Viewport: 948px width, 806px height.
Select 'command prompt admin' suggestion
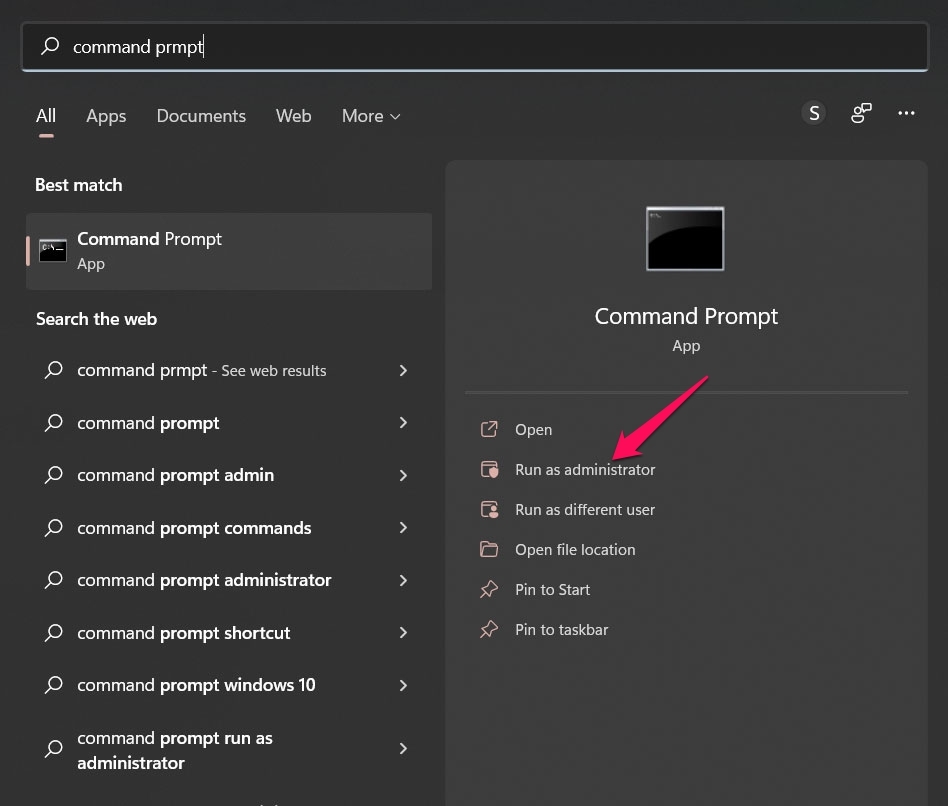click(x=229, y=475)
